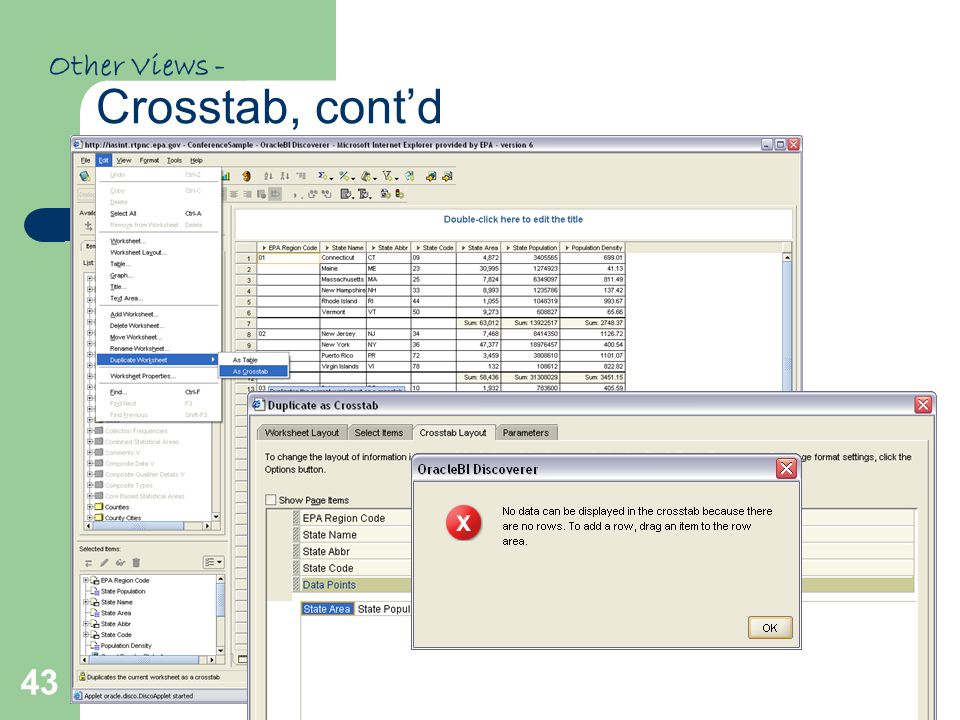
Task: Click the pencil edit icon under Selected Items
Action: pyautogui.click(x=104, y=562)
